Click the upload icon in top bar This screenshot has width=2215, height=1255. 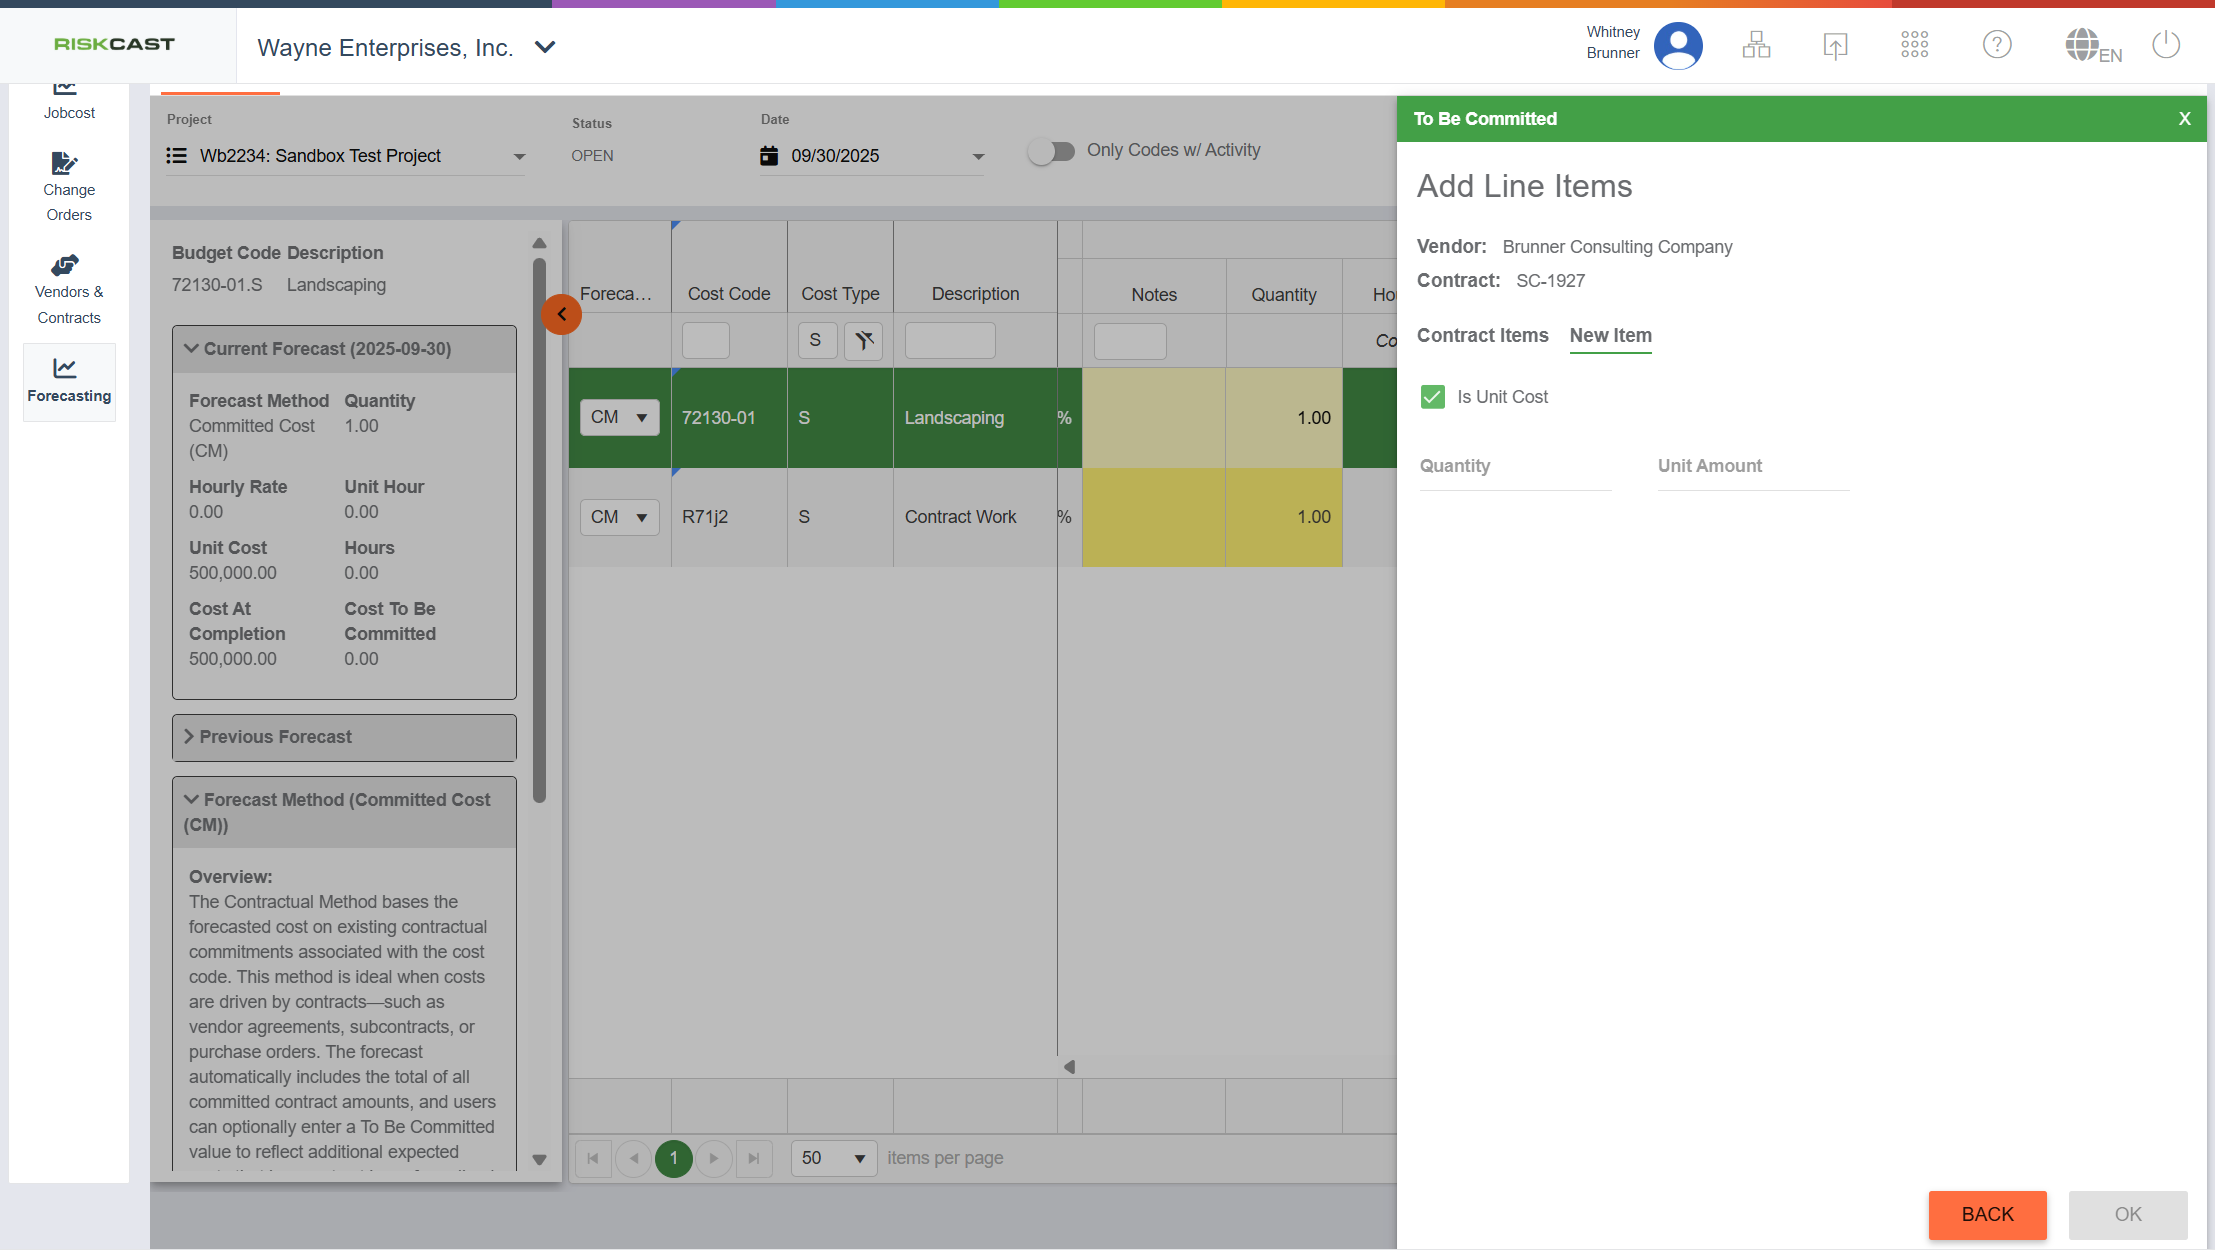pos(1835,45)
